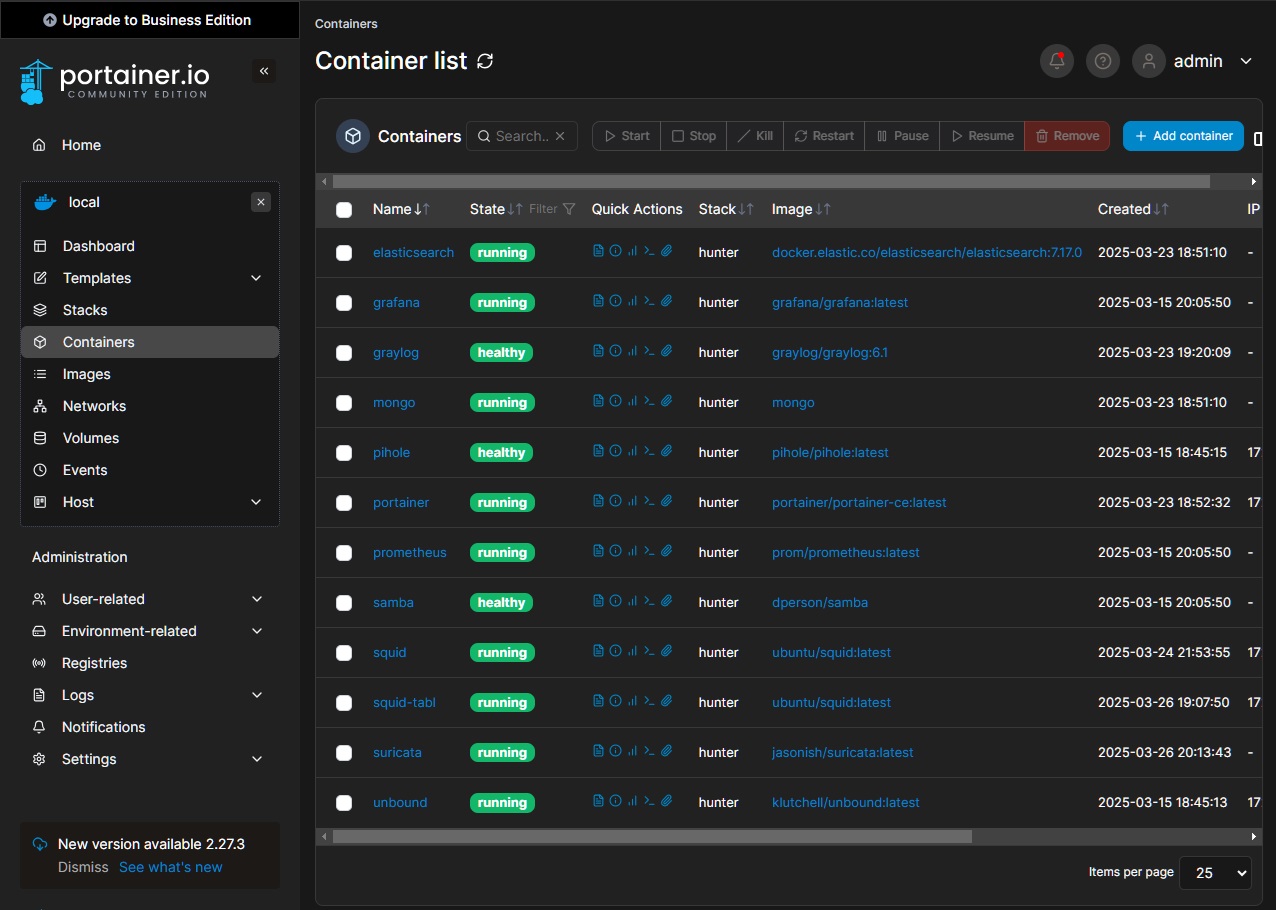Click the right scroll arrow on the bottom scrollbar

(x=1254, y=836)
